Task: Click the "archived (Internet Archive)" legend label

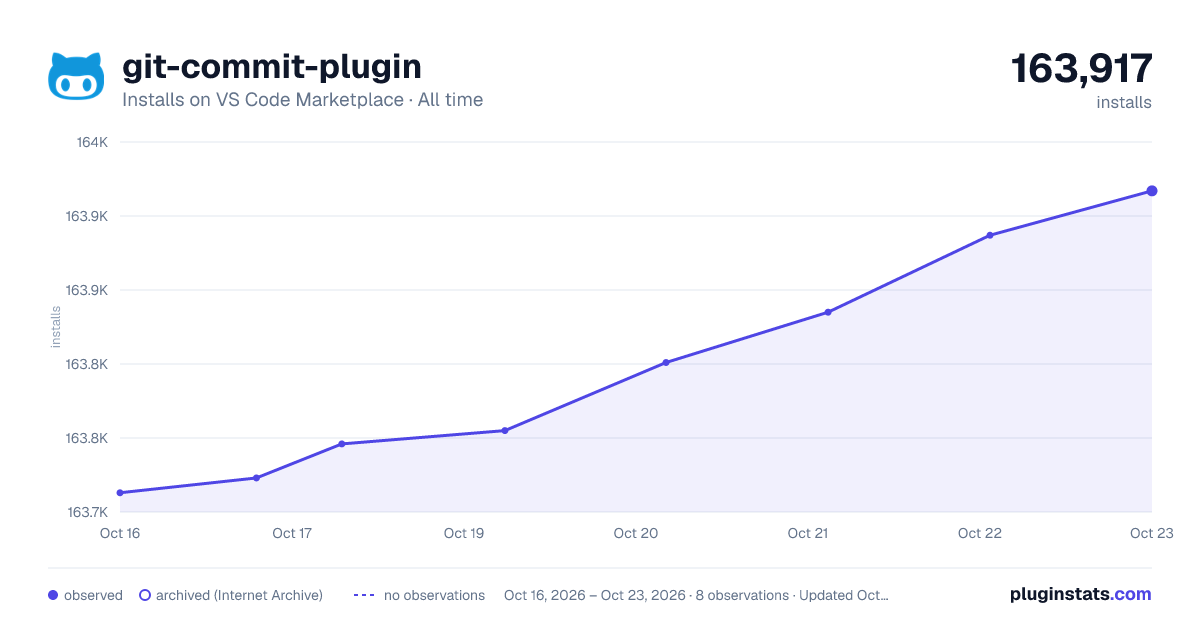Action: click(x=239, y=595)
